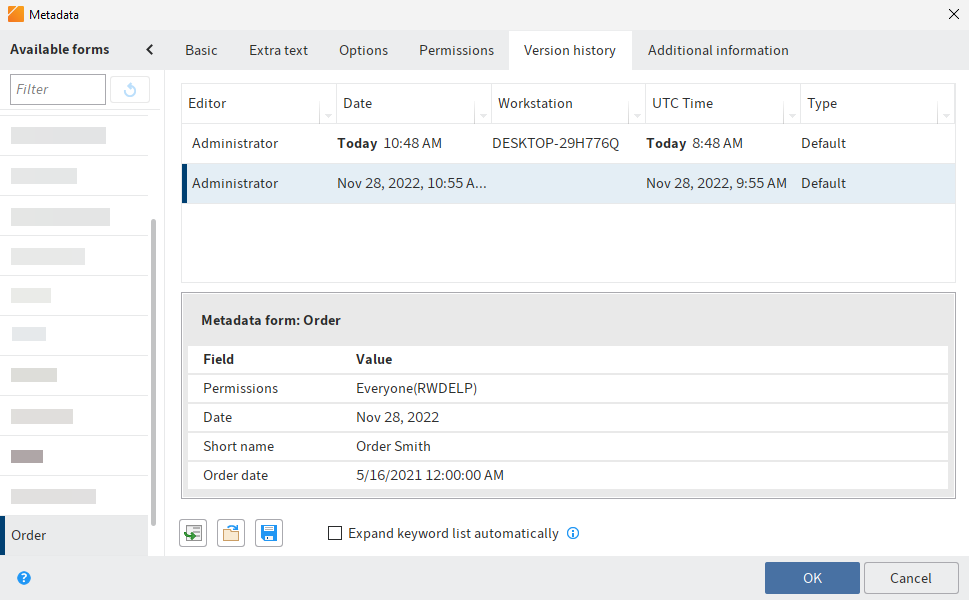This screenshot has height=600, width=969.
Task: Open the Extra text tab
Action: point(278,50)
